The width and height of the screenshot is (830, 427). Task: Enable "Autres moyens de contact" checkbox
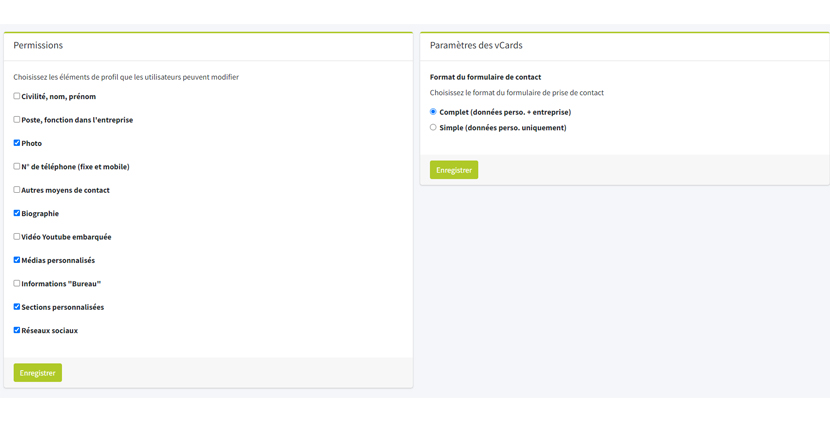17,189
